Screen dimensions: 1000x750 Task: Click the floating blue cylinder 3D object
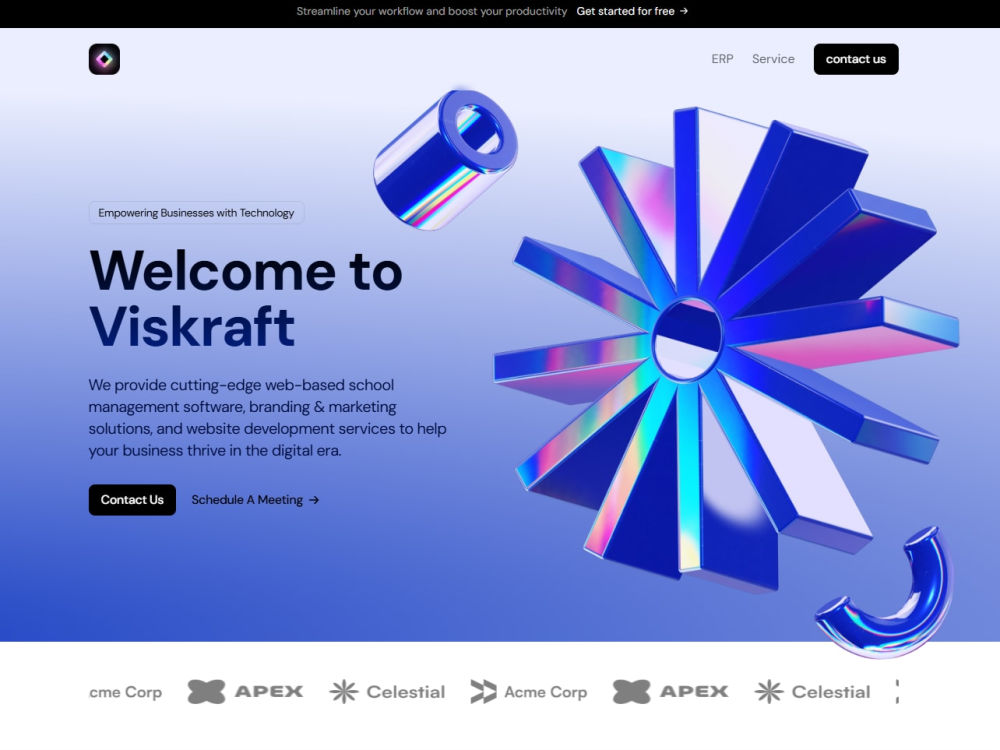445,159
